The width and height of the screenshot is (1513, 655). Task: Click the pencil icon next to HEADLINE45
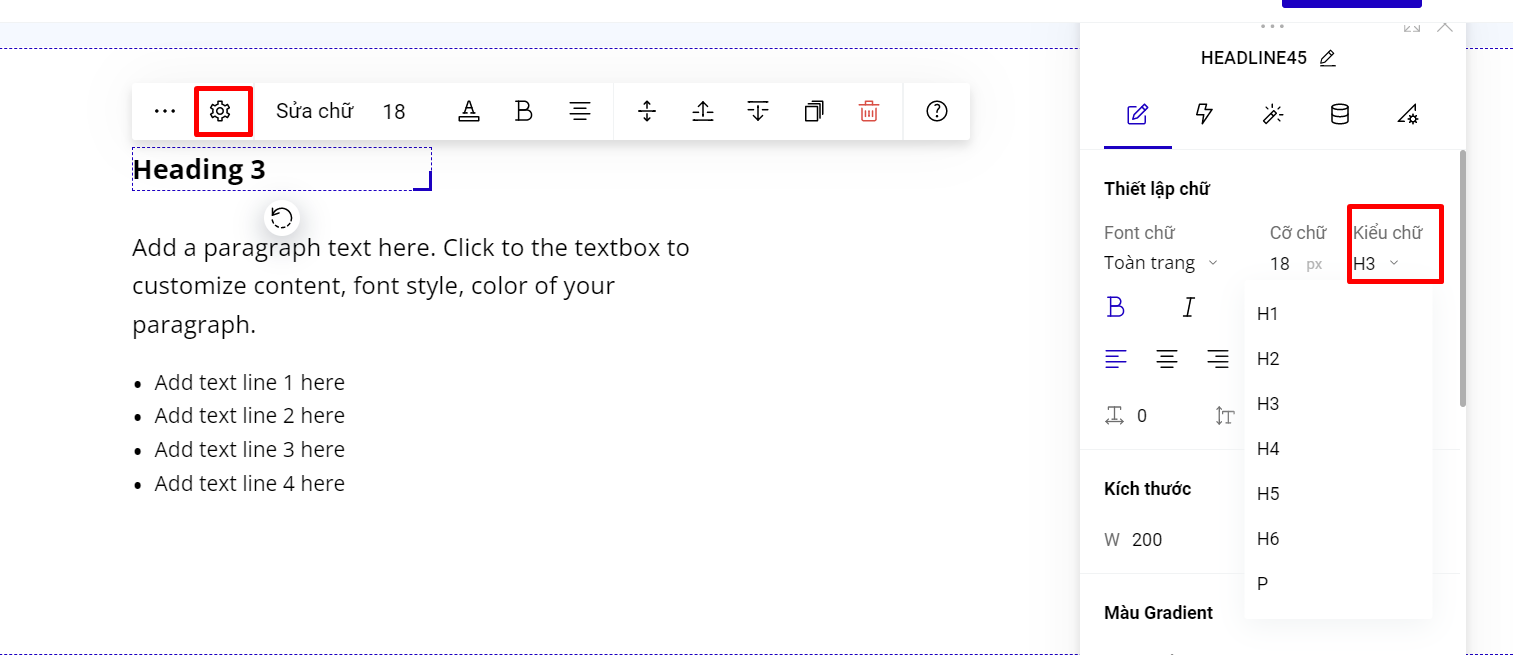1327,58
